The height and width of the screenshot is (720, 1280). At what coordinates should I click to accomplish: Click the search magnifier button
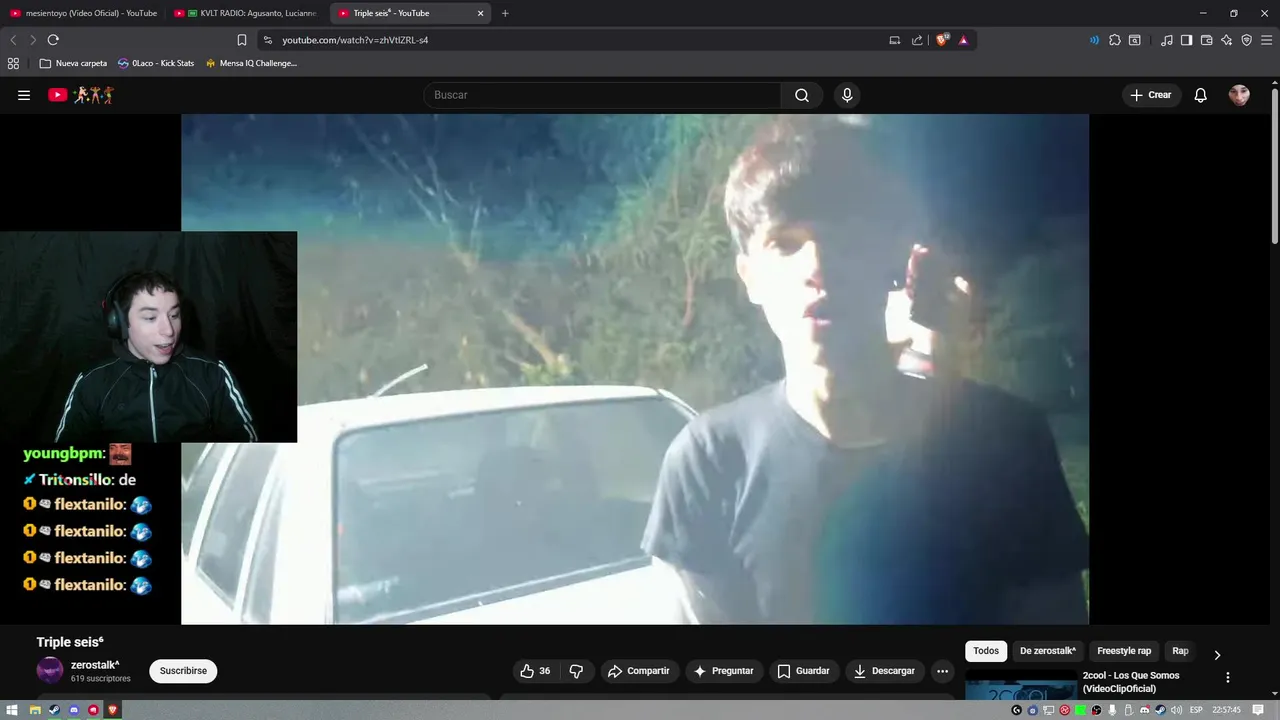[802, 95]
